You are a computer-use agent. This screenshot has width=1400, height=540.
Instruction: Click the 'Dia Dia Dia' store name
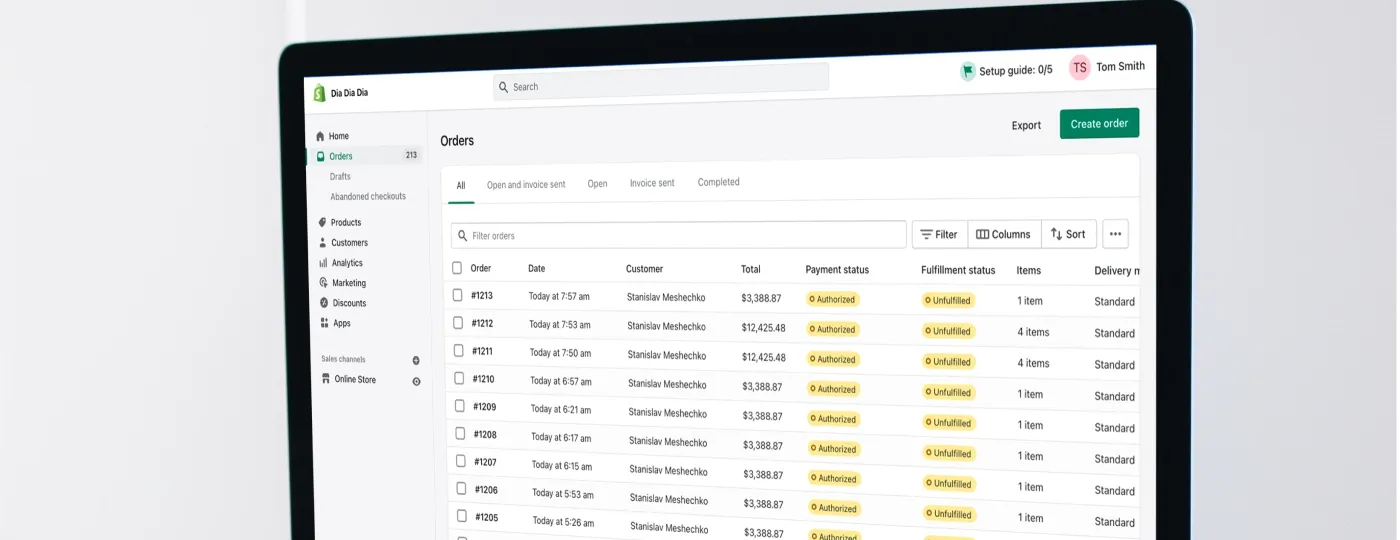(x=349, y=93)
